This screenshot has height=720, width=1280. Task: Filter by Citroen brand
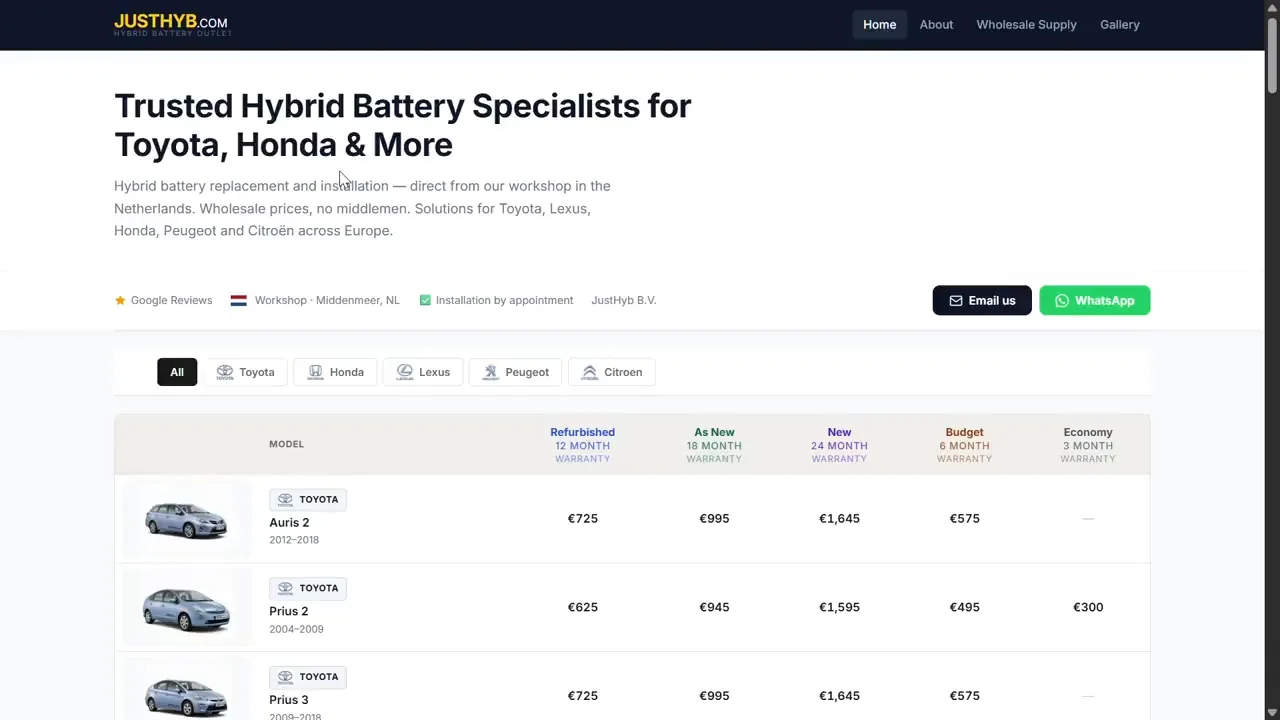point(612,372)
